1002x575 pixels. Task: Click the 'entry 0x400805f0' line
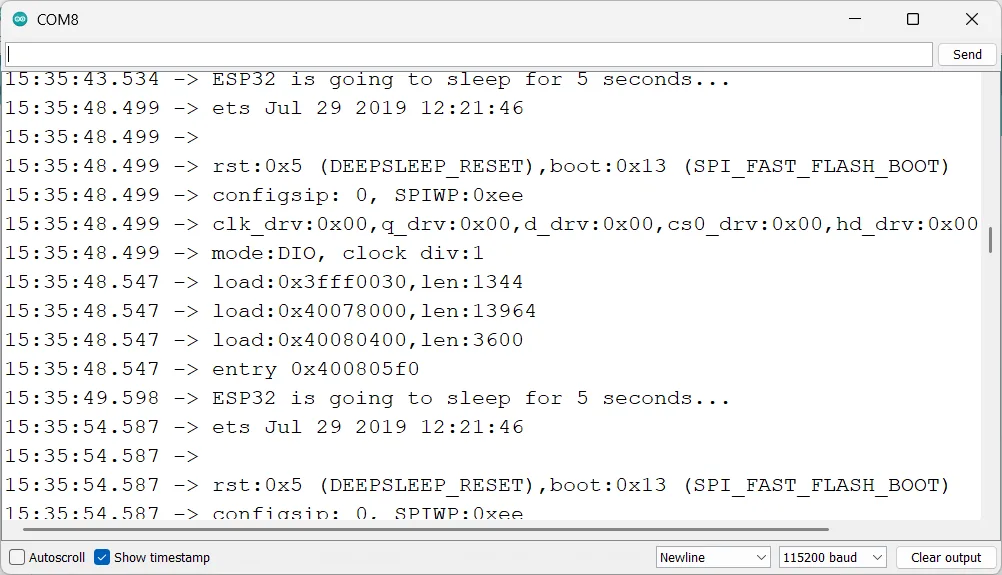[212, 369]
